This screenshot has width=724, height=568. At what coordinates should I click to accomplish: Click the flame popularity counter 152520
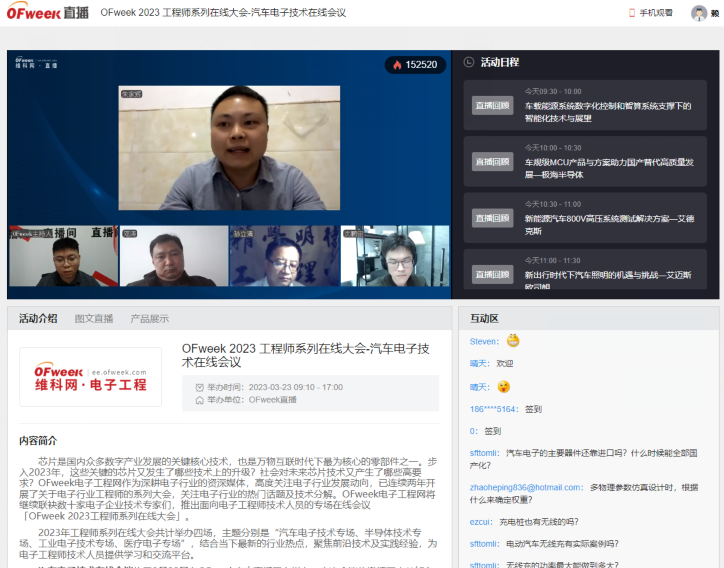(415, 65)
